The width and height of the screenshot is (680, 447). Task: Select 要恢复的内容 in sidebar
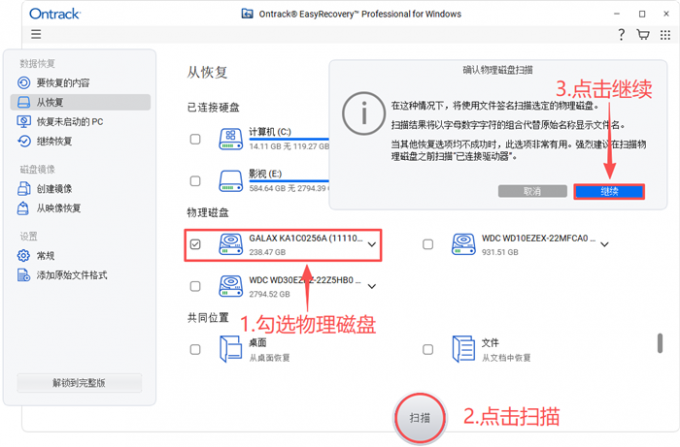click(x=81, y=83)
